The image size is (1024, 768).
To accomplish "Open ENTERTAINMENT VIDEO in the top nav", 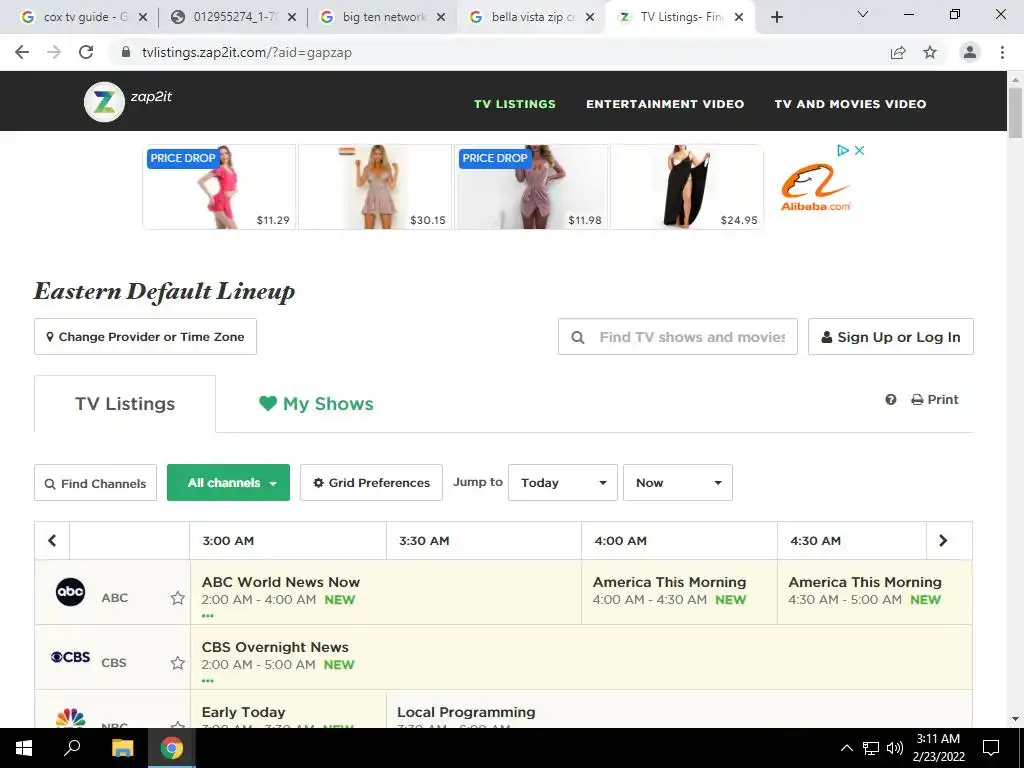I will (x=665, y=104).
